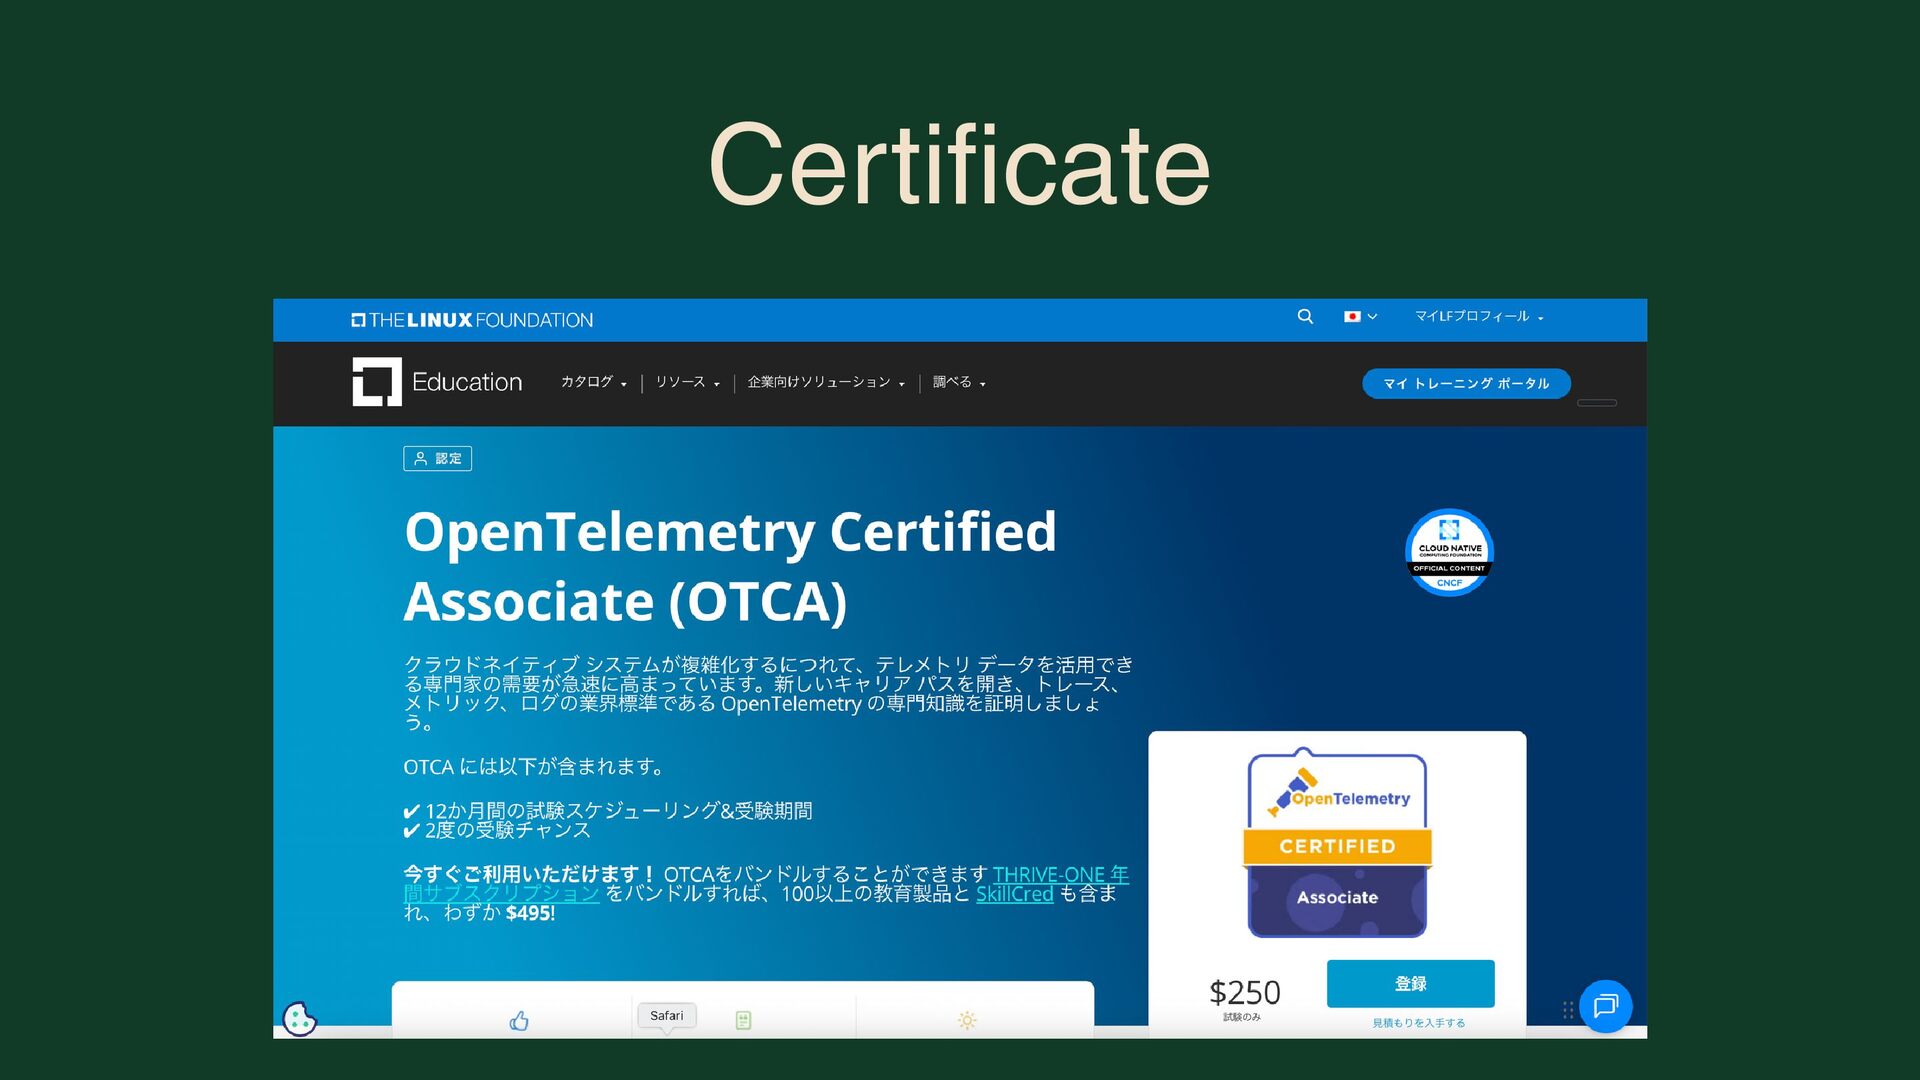Click the grip dots beside chat bubble
The height and width of the screenshot is (1080, 1920).
tap(1568, 1010)
